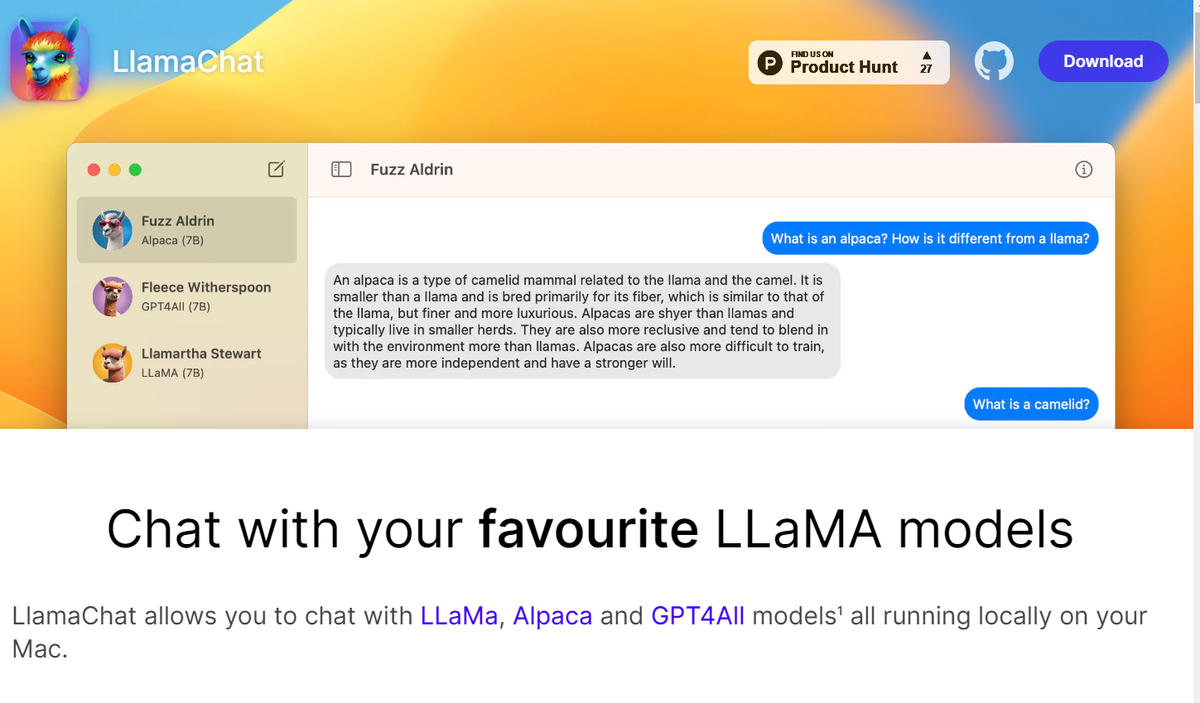Image resolution: width=1200 pixels, height=703 pixels.
Task: Open the GitHub repository icon
Action: coord(994,61)
